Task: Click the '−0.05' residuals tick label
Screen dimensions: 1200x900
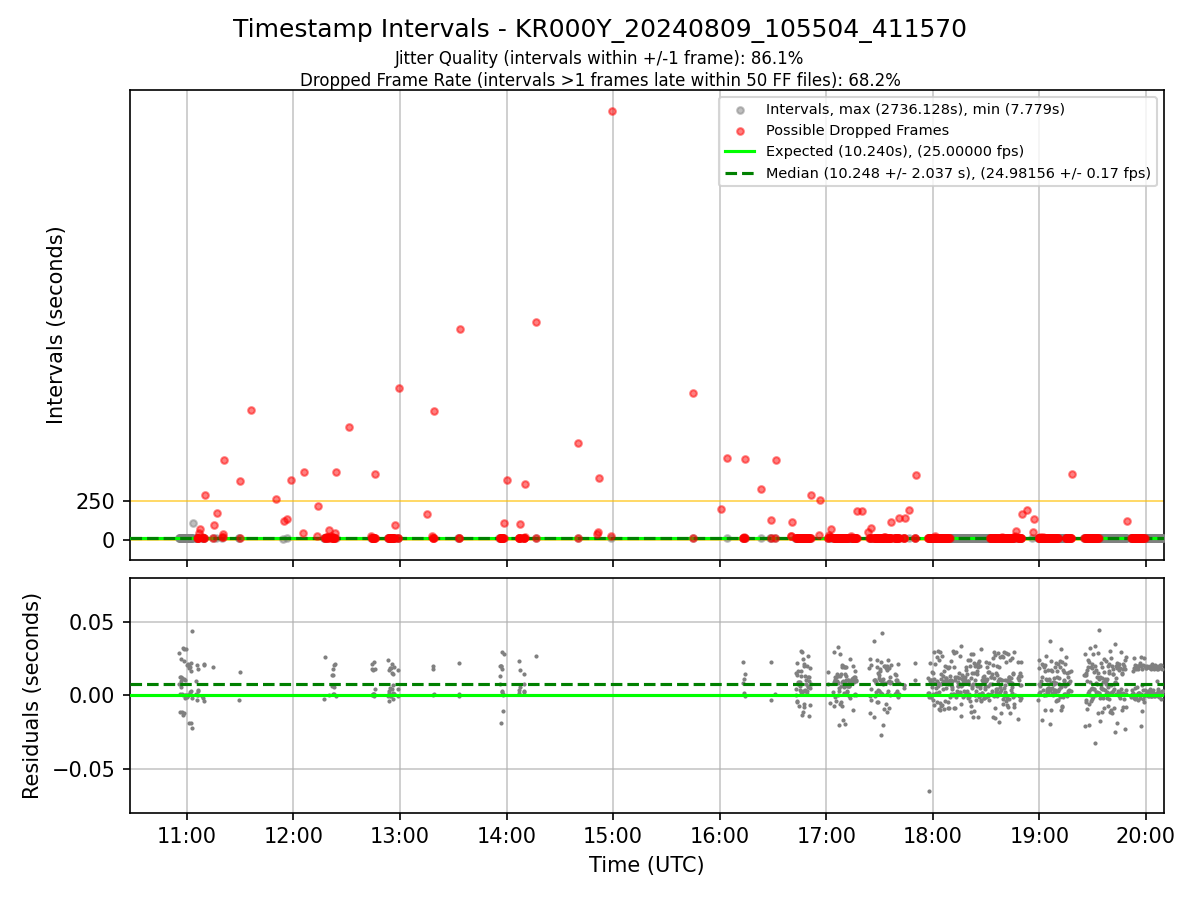Action: [85, 769]
